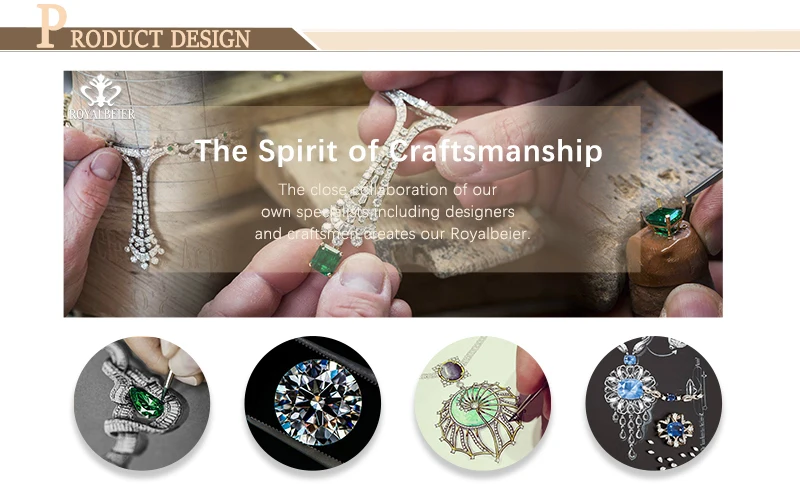The width and height of the screenshot is (800, 484).
Task: Click the 'own specialists including designers' text line
Action: point(388,212)
